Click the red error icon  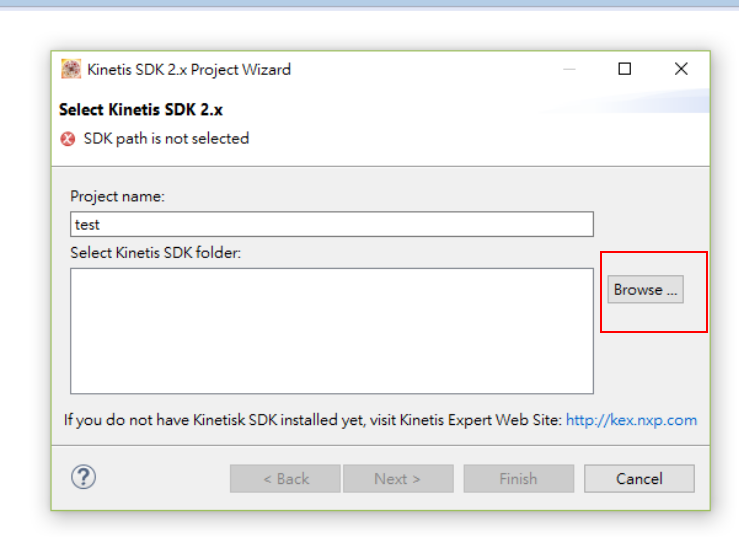click(68, 139)
